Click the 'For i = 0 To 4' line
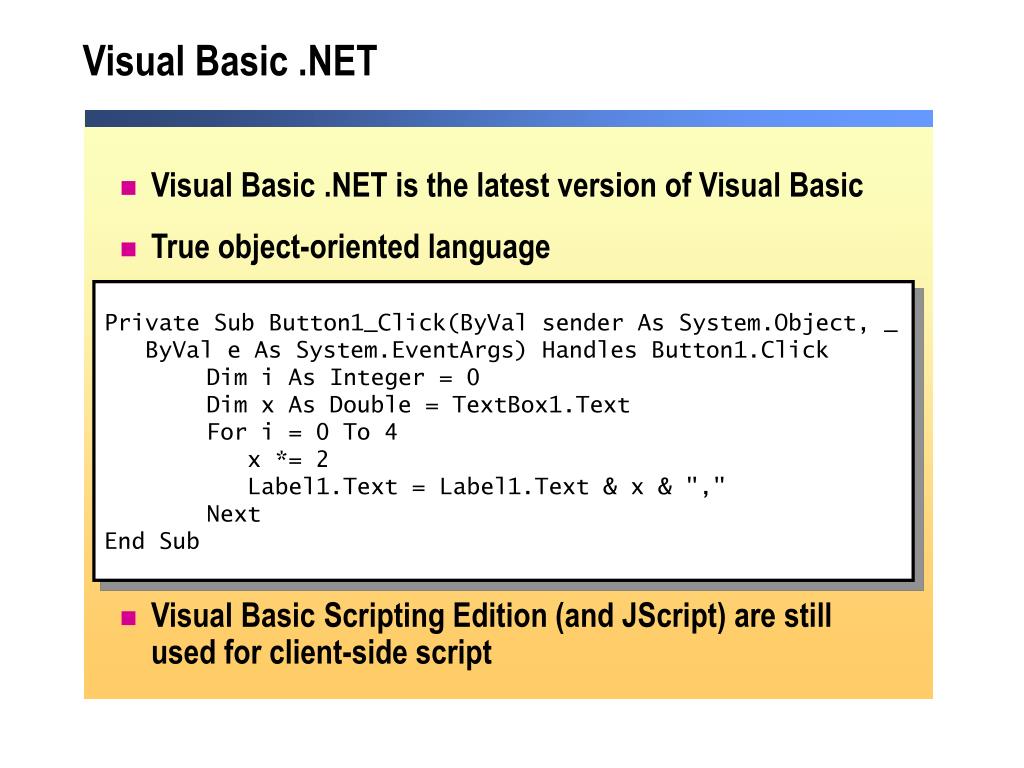This screenshot has width=1024, height=768. [302, 432]
